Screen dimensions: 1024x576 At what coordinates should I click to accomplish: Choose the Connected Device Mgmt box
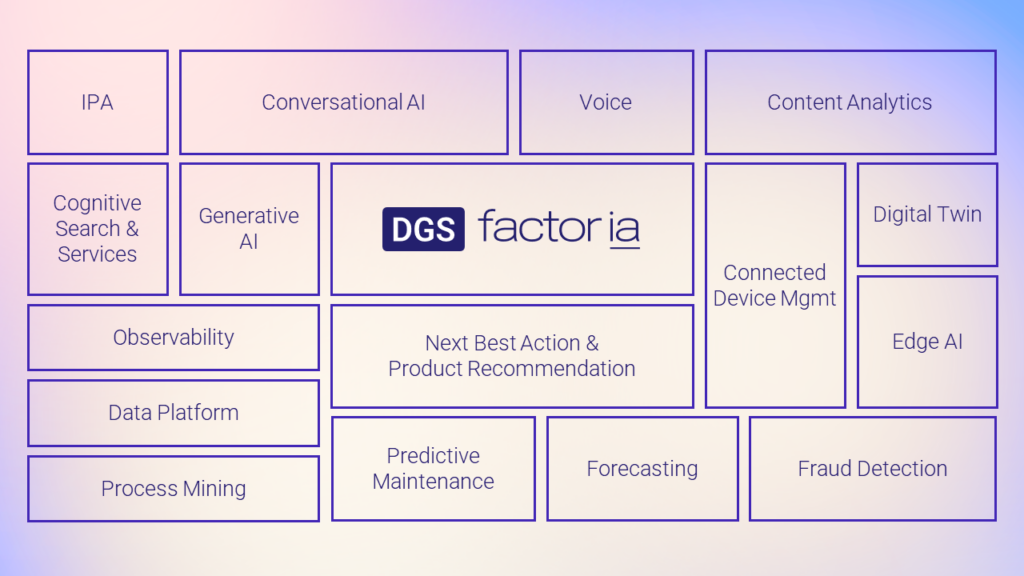(775, 285)
